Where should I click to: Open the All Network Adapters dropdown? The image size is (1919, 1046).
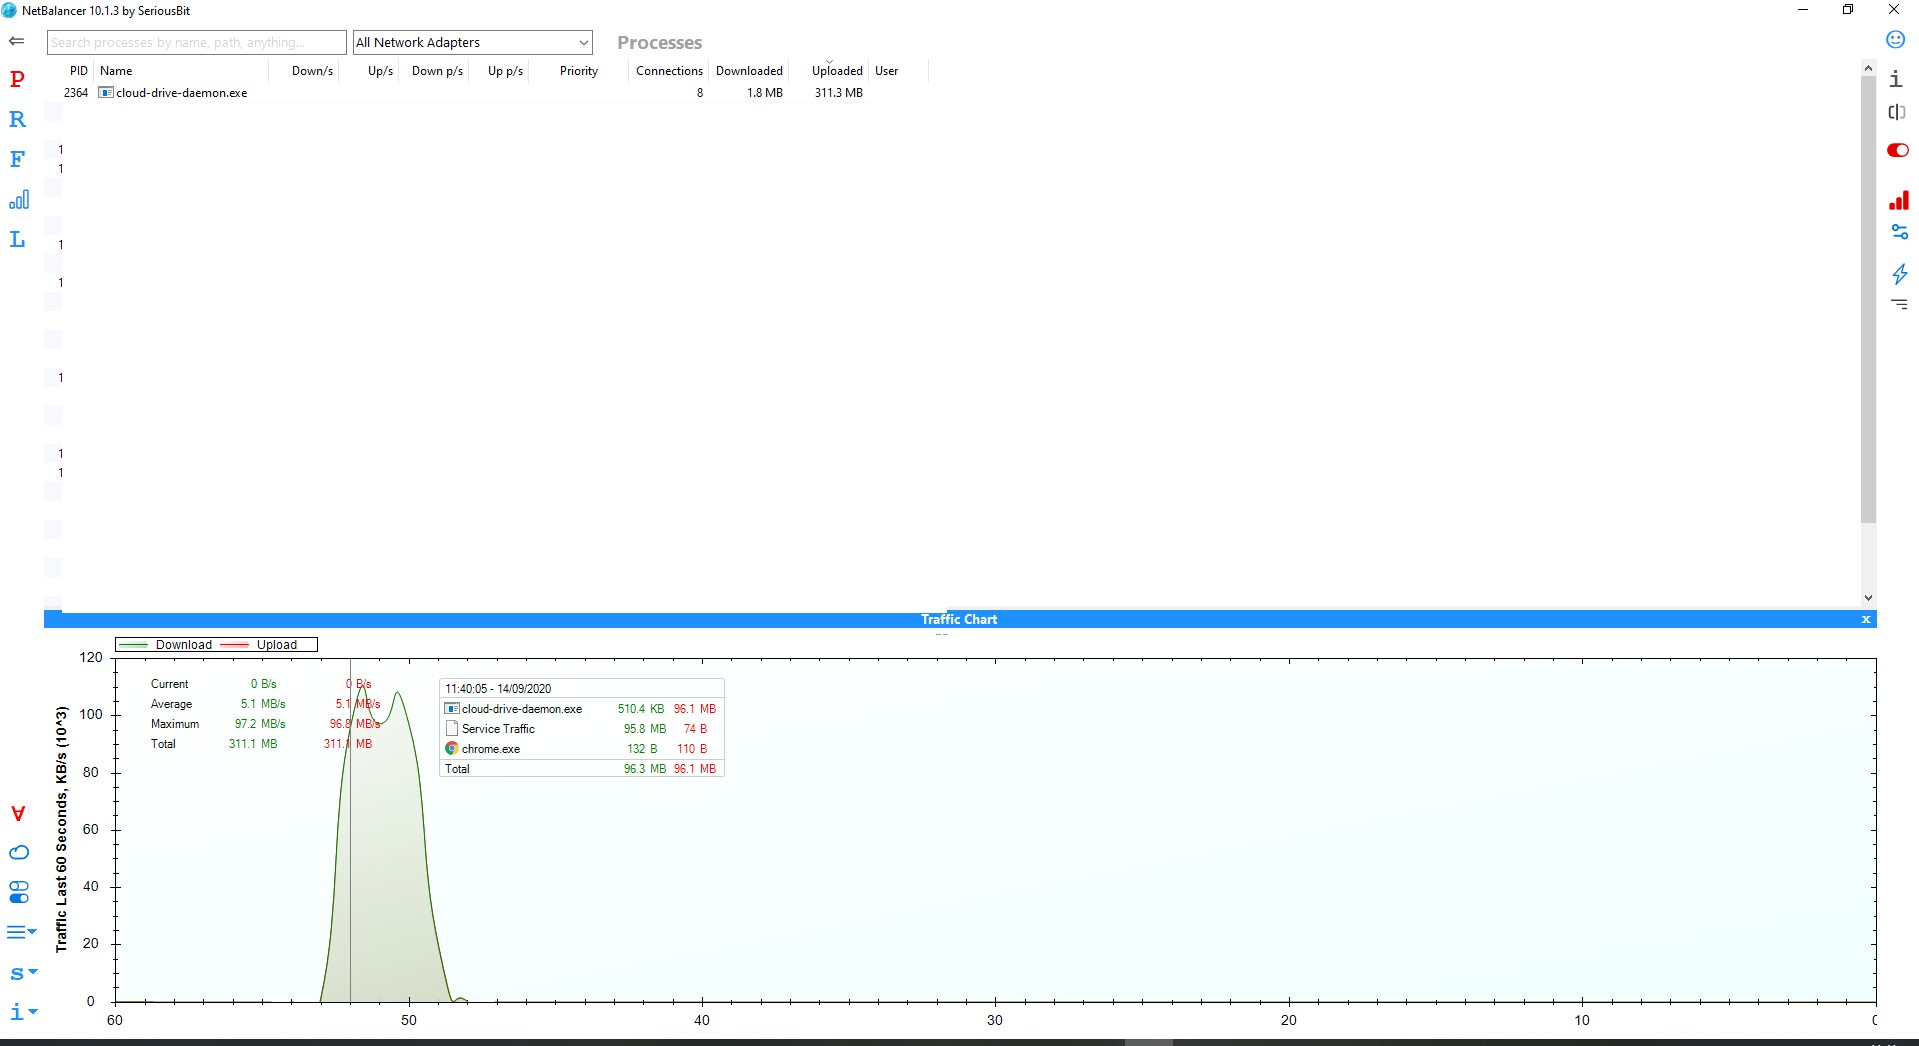[472, 42]
